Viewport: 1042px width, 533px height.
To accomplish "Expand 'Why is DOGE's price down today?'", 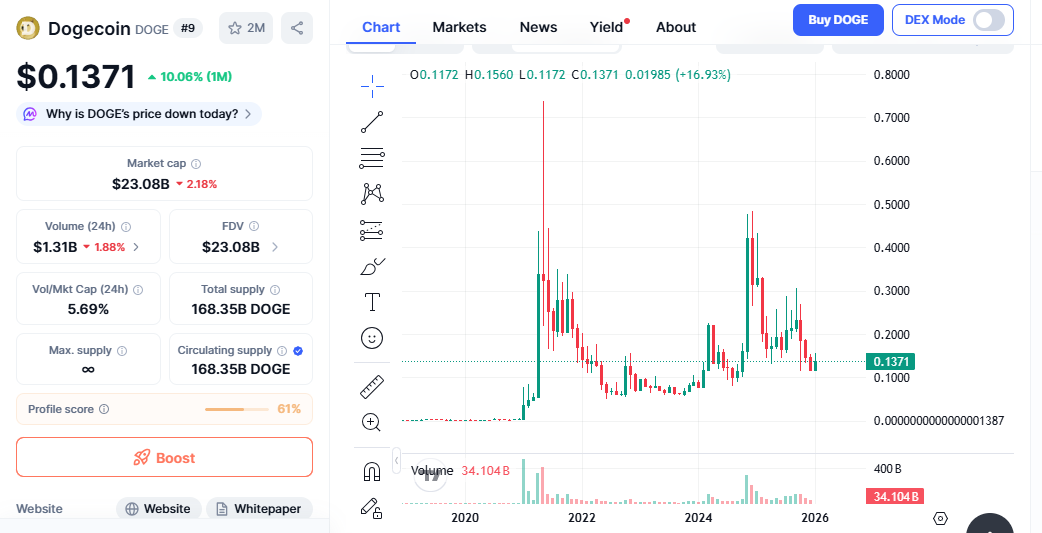I will (x=139, y=114).
